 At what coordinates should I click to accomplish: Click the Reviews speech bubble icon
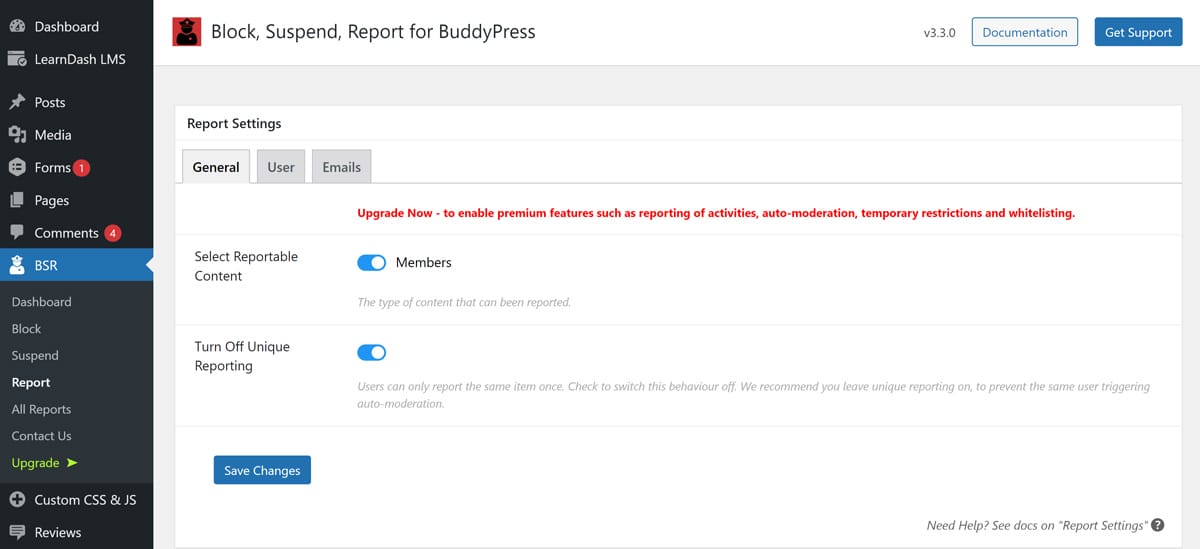pos(17,533)
